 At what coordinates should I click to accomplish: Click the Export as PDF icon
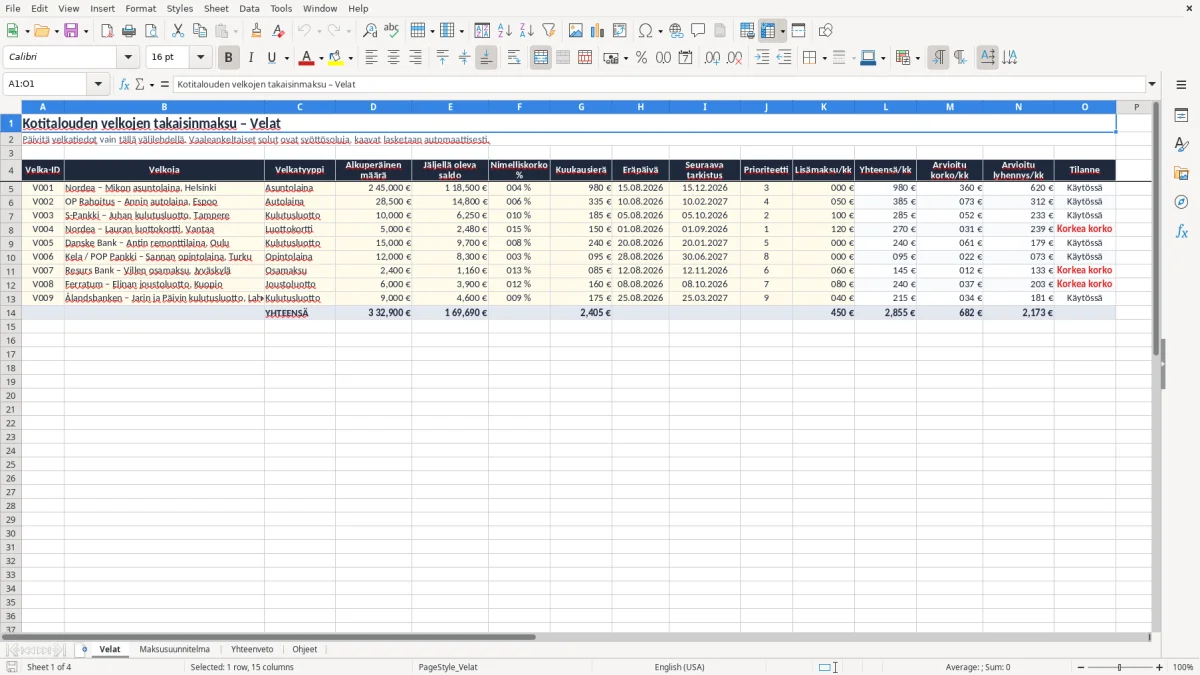point(107,31)
